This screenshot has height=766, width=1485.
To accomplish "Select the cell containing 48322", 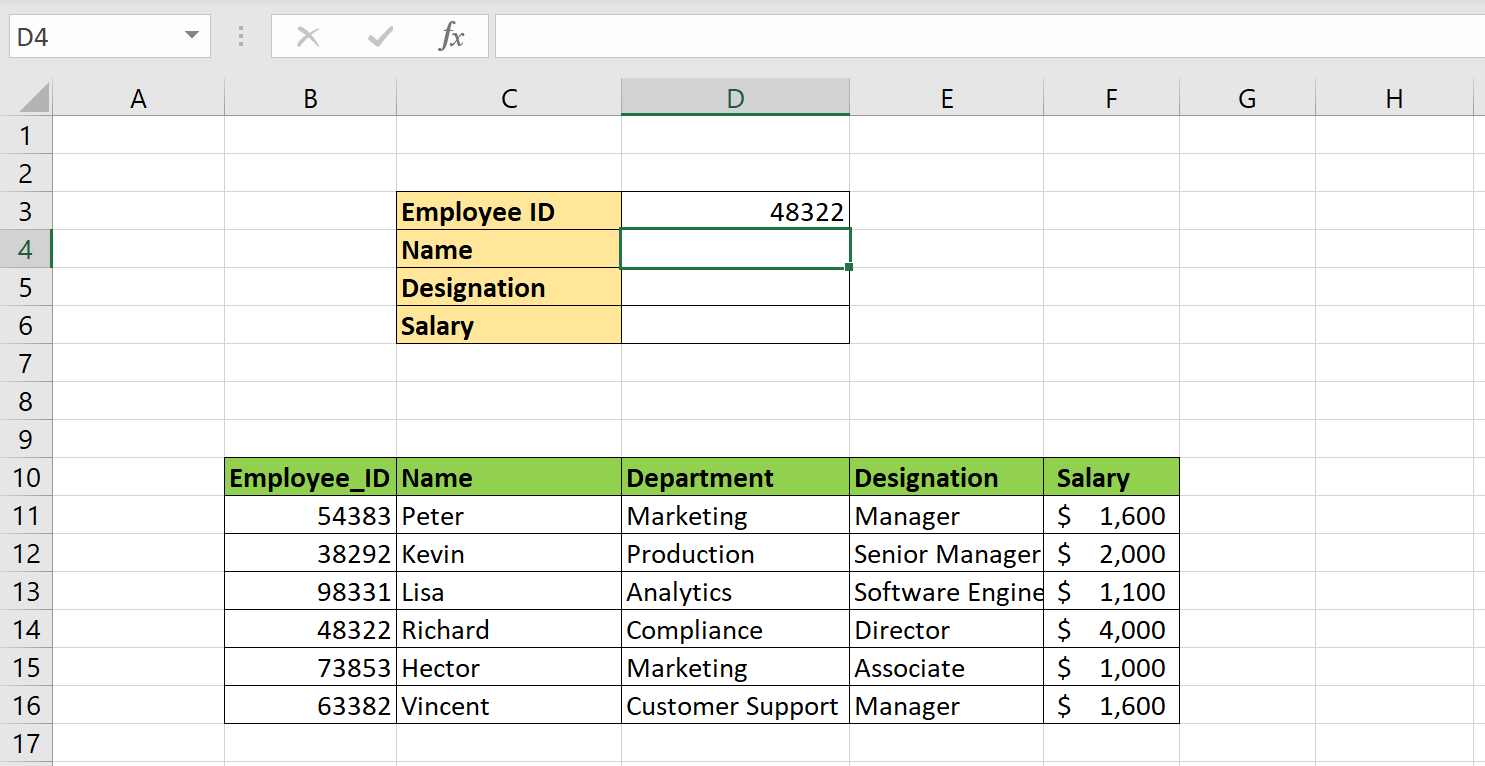I will [735, 211].
